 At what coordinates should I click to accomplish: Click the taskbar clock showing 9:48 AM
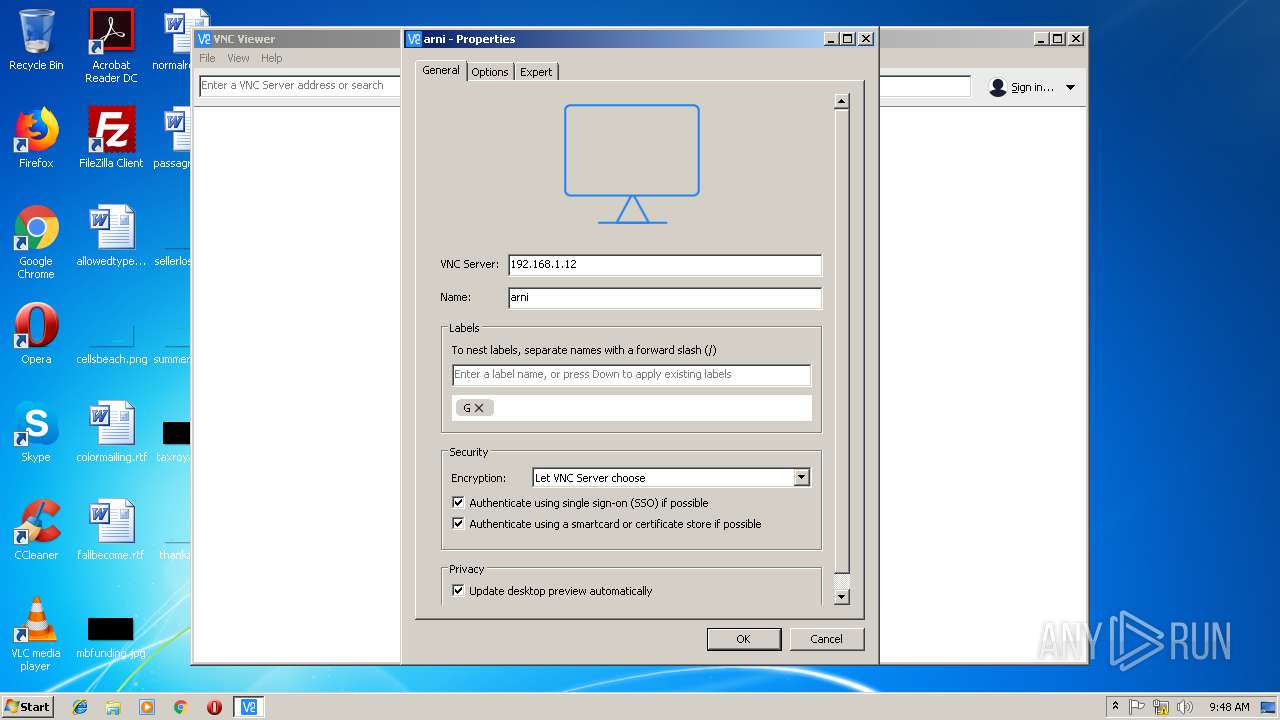click(1229, 707)
